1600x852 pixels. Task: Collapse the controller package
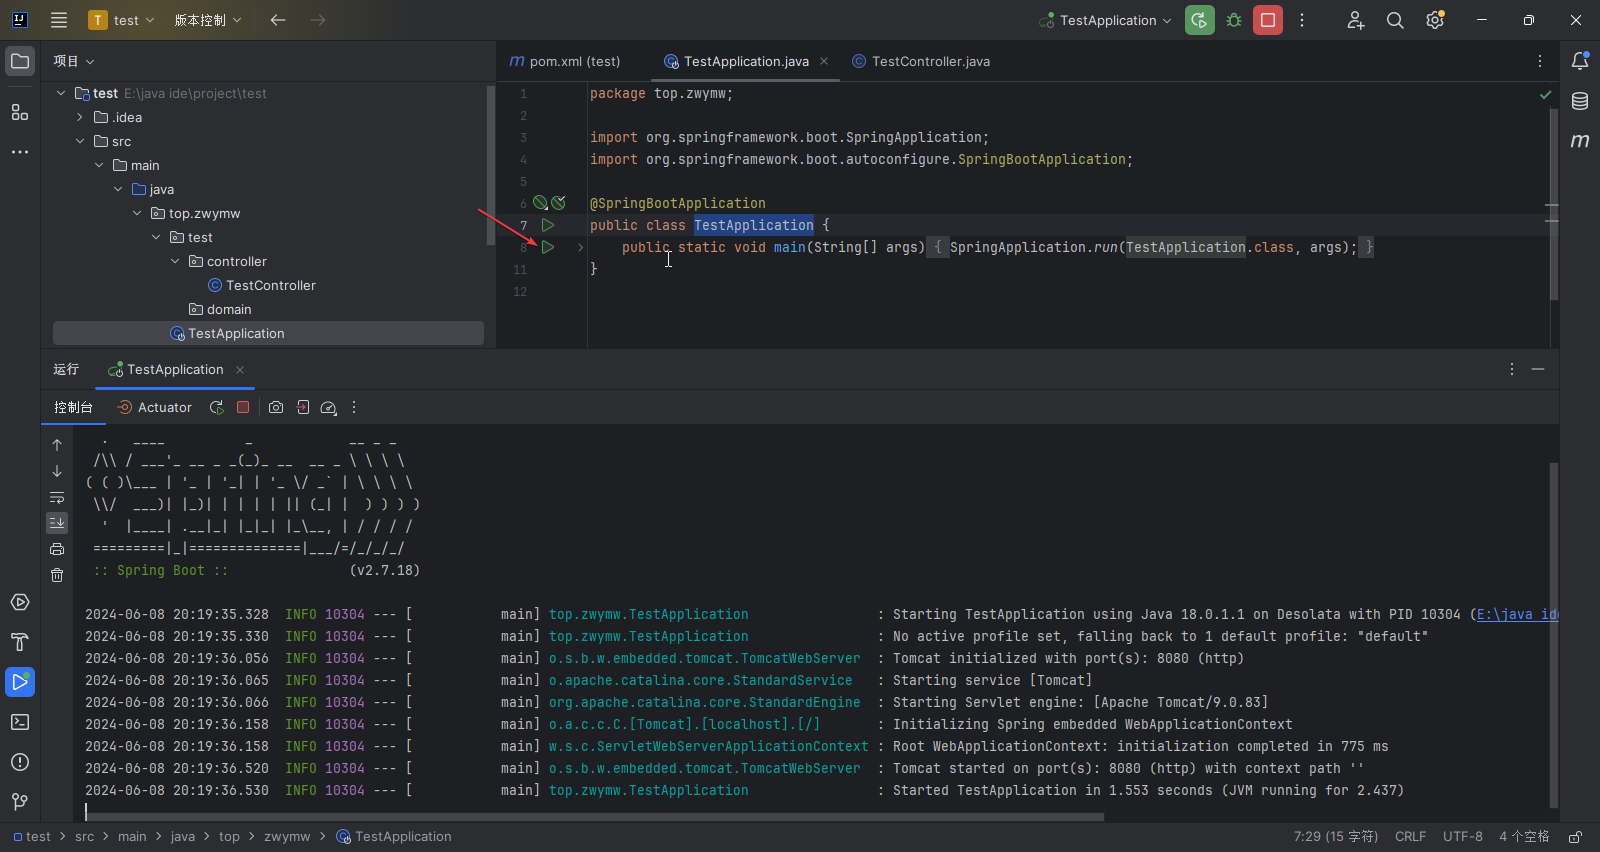click(x=175, y=261)
